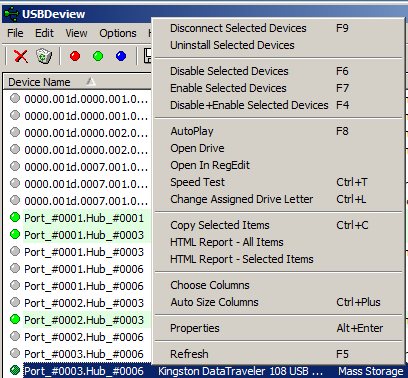Click the red circle disable toolbar icon
Viewport: 408px width, 378px height.
(75, 56)
